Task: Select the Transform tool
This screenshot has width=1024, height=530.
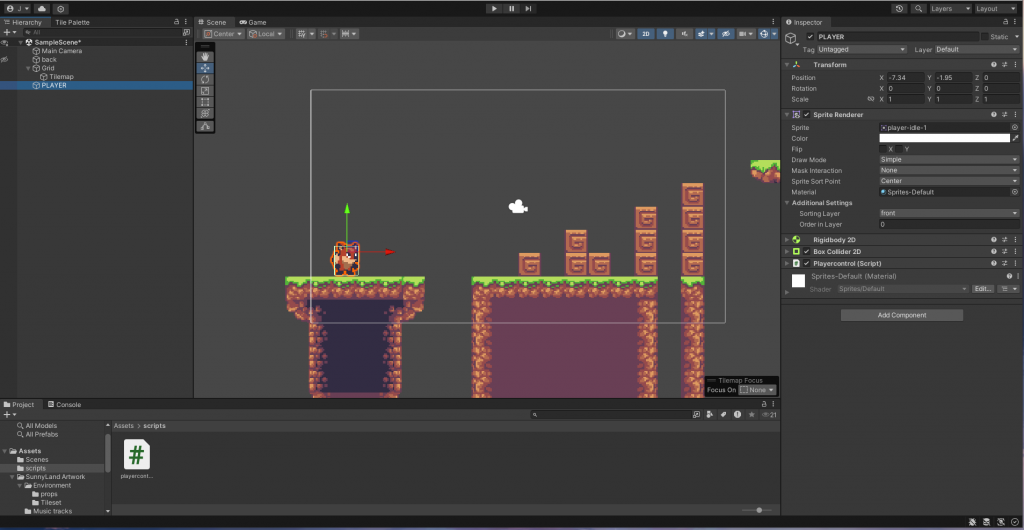Action: click(205, 114)
